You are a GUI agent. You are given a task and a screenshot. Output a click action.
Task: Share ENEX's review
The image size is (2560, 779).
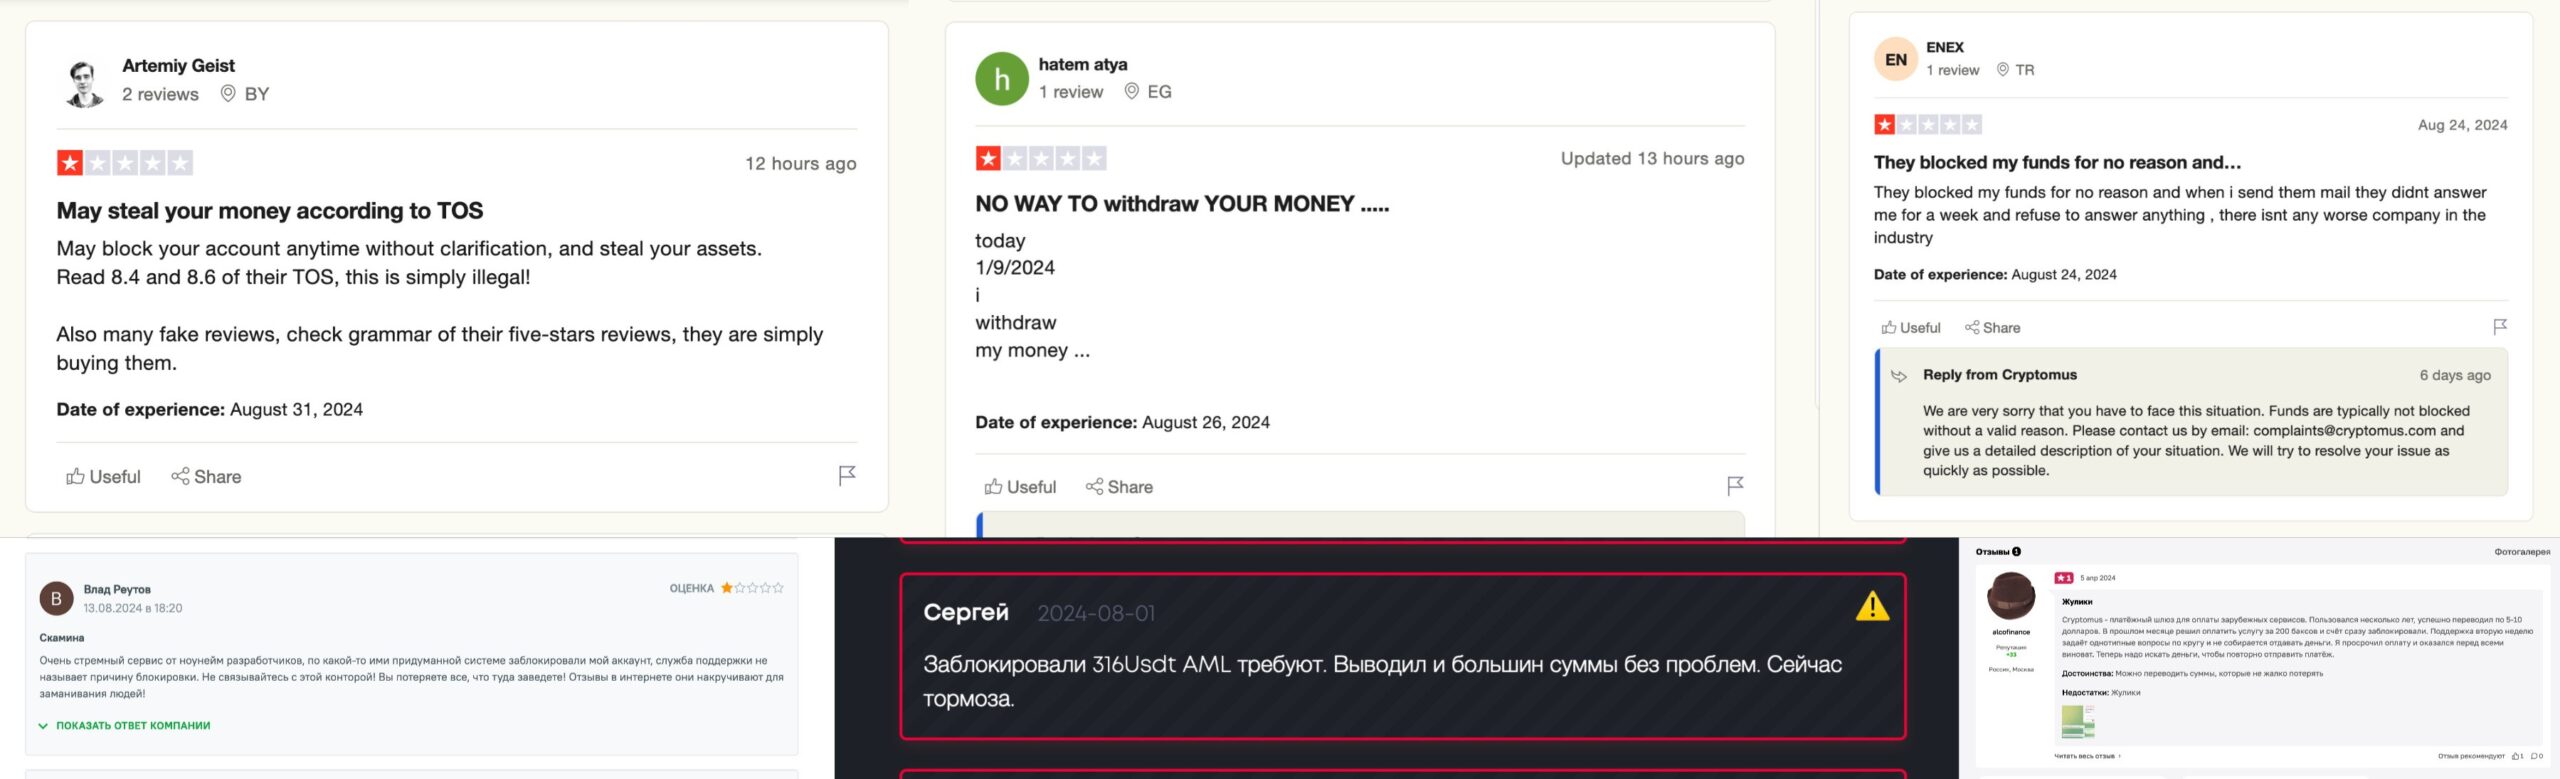click(1992, 328)
